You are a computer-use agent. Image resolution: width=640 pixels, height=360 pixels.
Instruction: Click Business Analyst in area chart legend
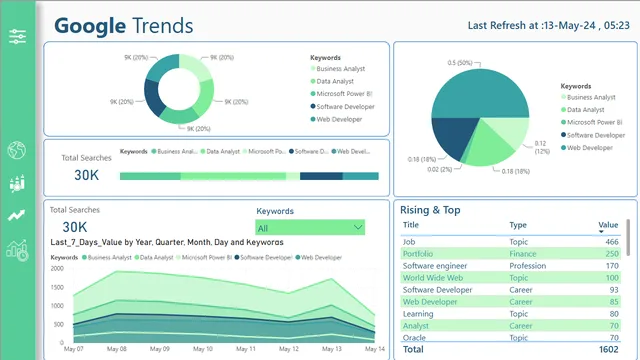click(107, 258)
